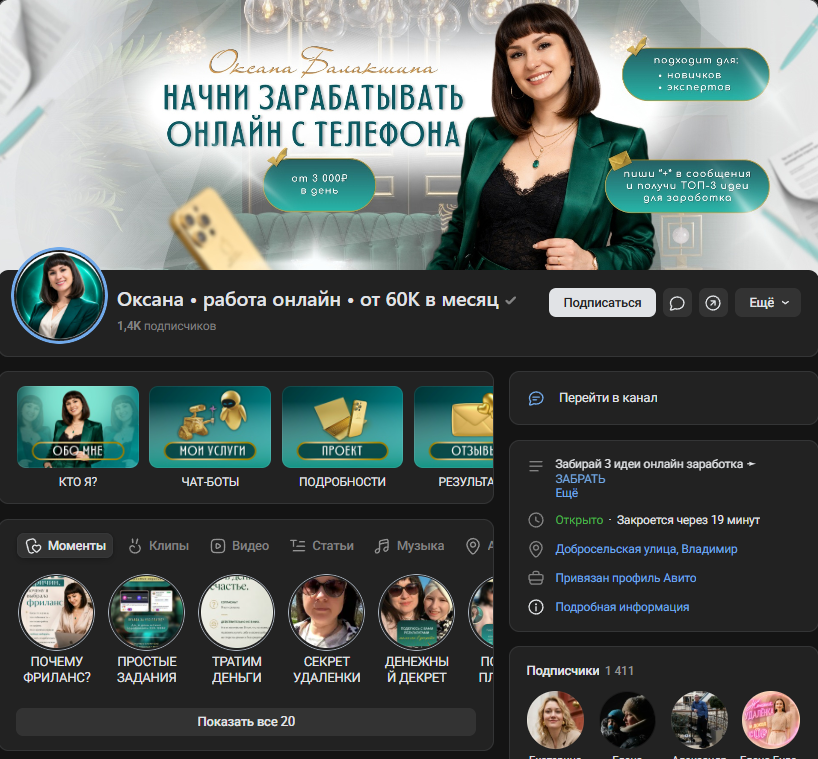Select the Музыка tab
The image size is (818, 759).
[x=410, y=546]
